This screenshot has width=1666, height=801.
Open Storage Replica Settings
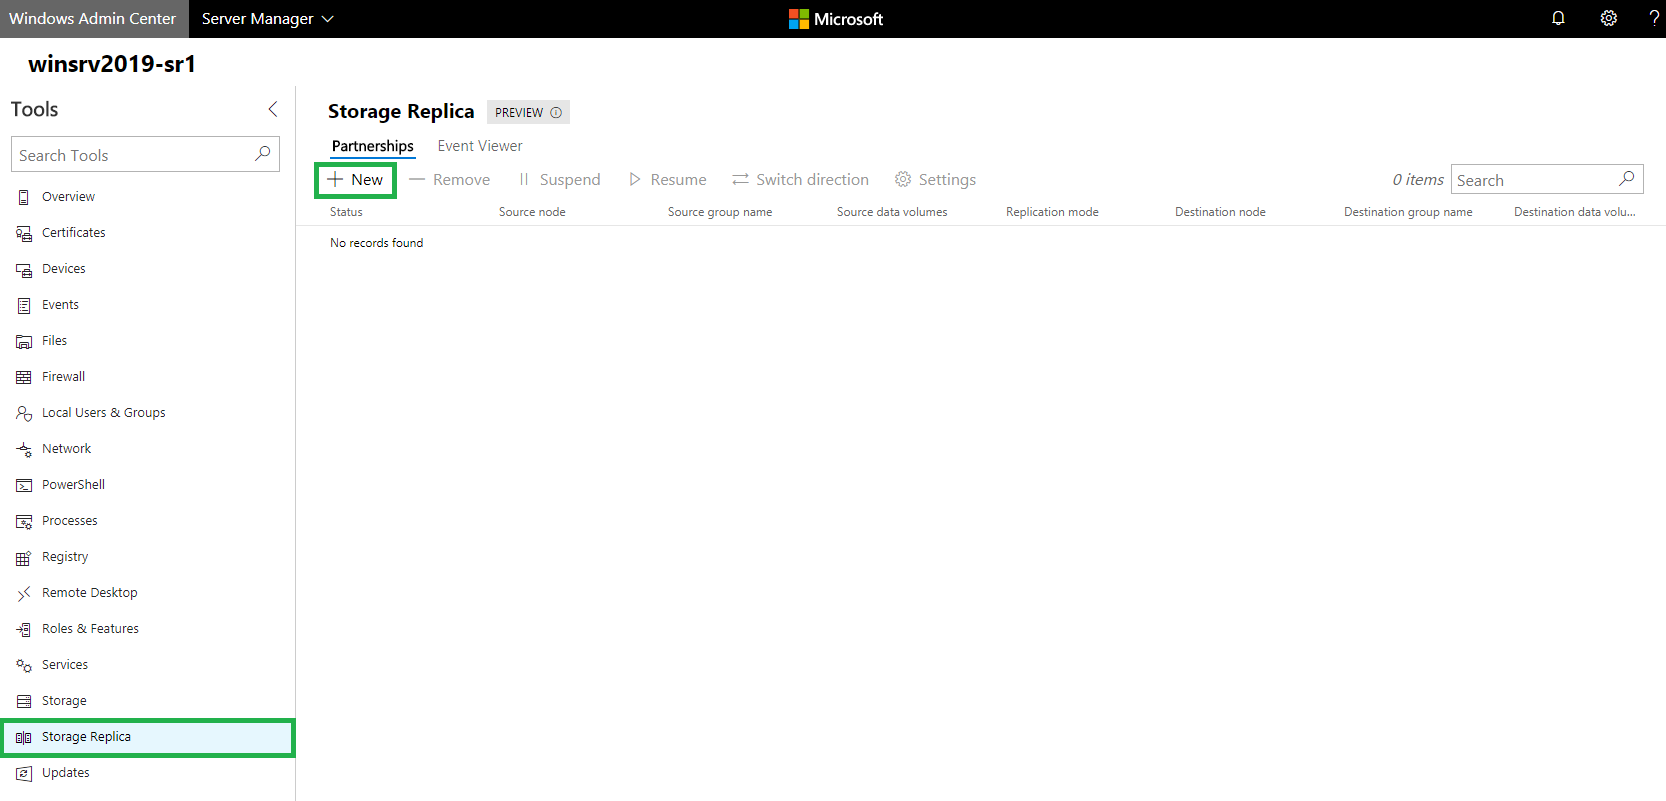click(x=936, y=180)
